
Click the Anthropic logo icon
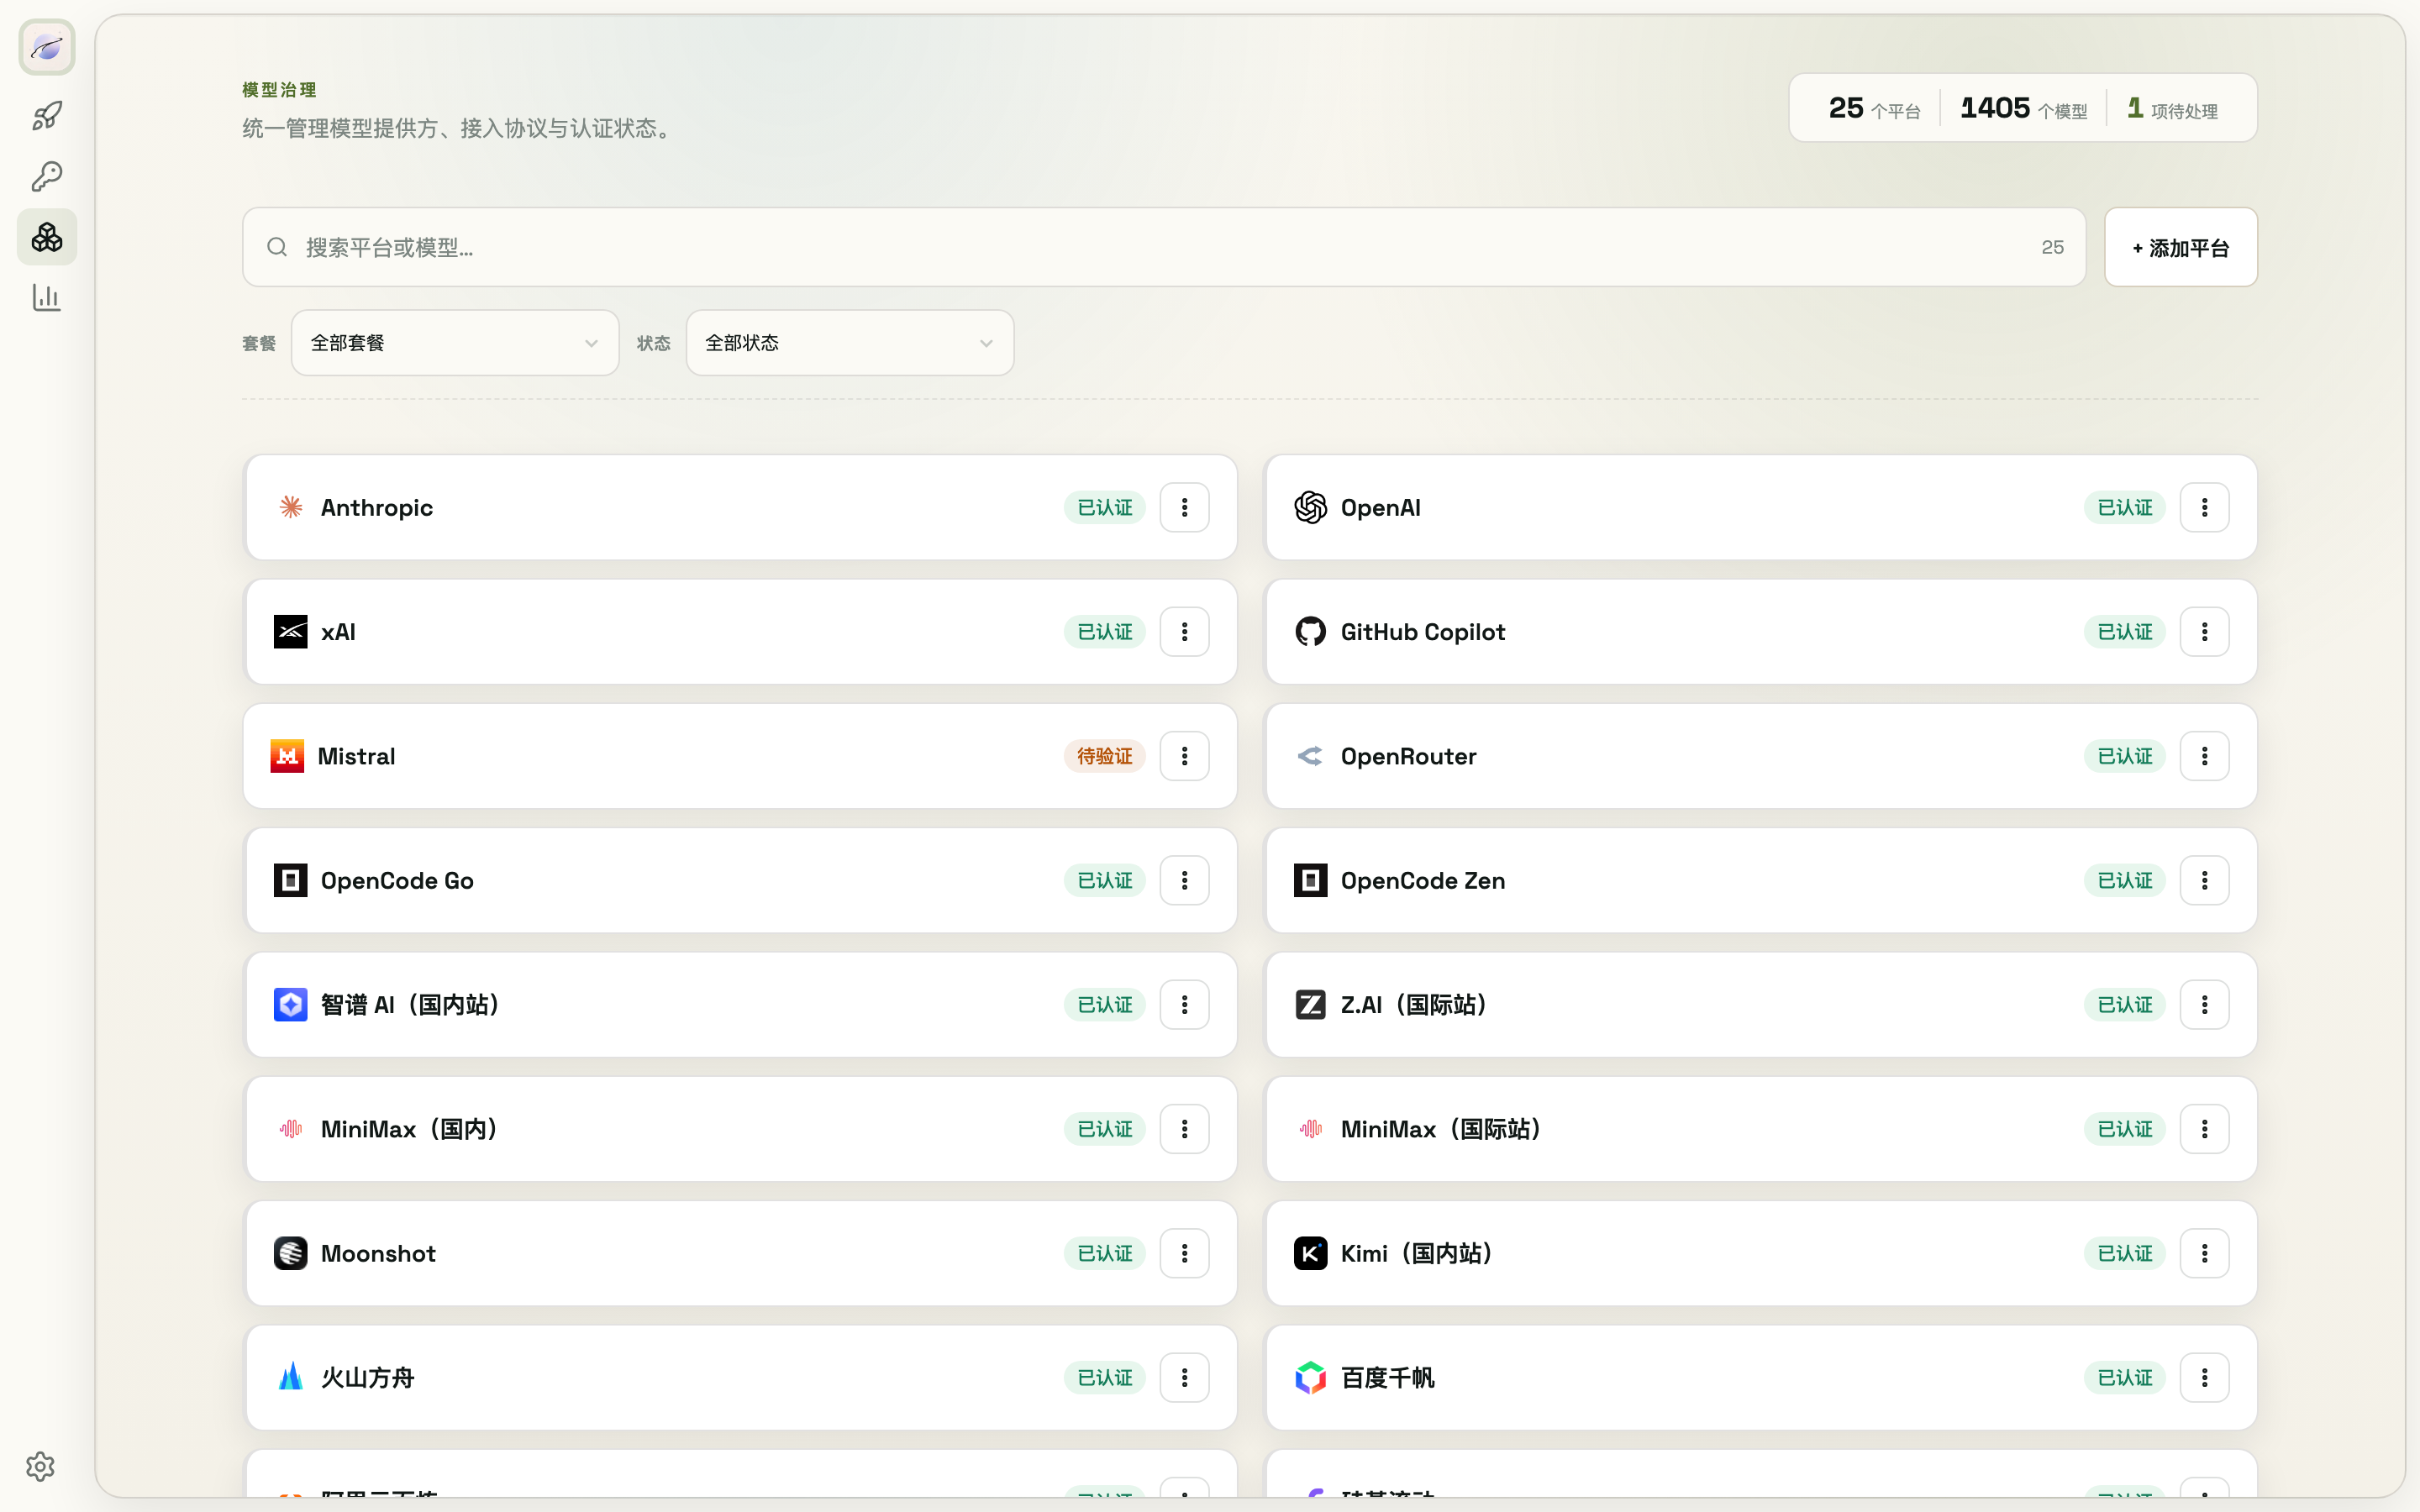point(291,507)
